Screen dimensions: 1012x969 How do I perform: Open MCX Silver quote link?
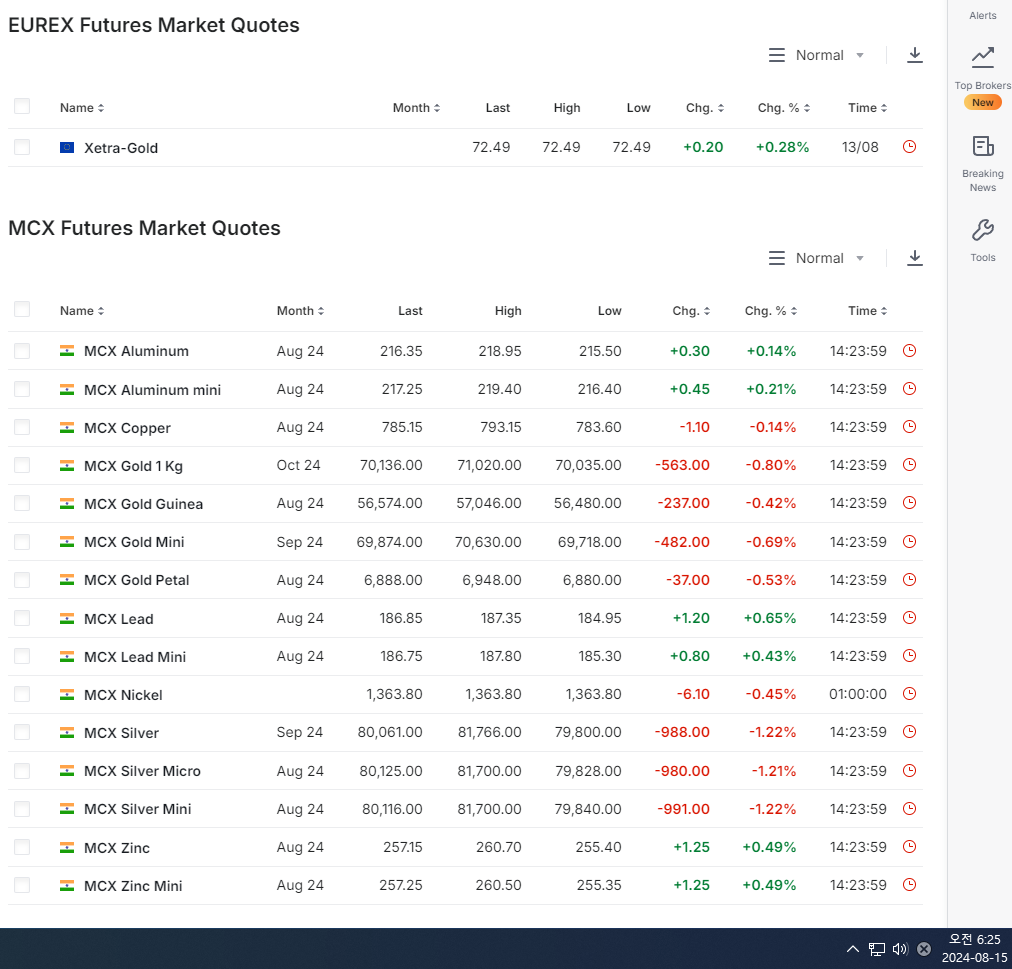[121, 733]
